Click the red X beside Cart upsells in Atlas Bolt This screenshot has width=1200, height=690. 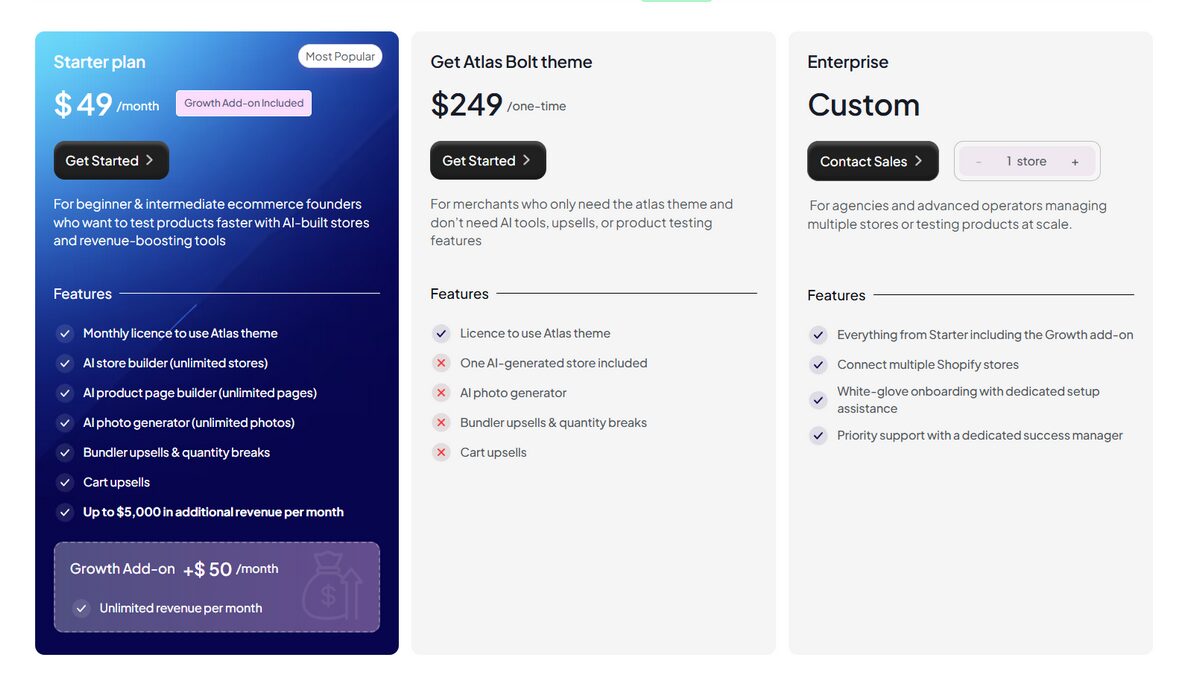coord(441,452)
